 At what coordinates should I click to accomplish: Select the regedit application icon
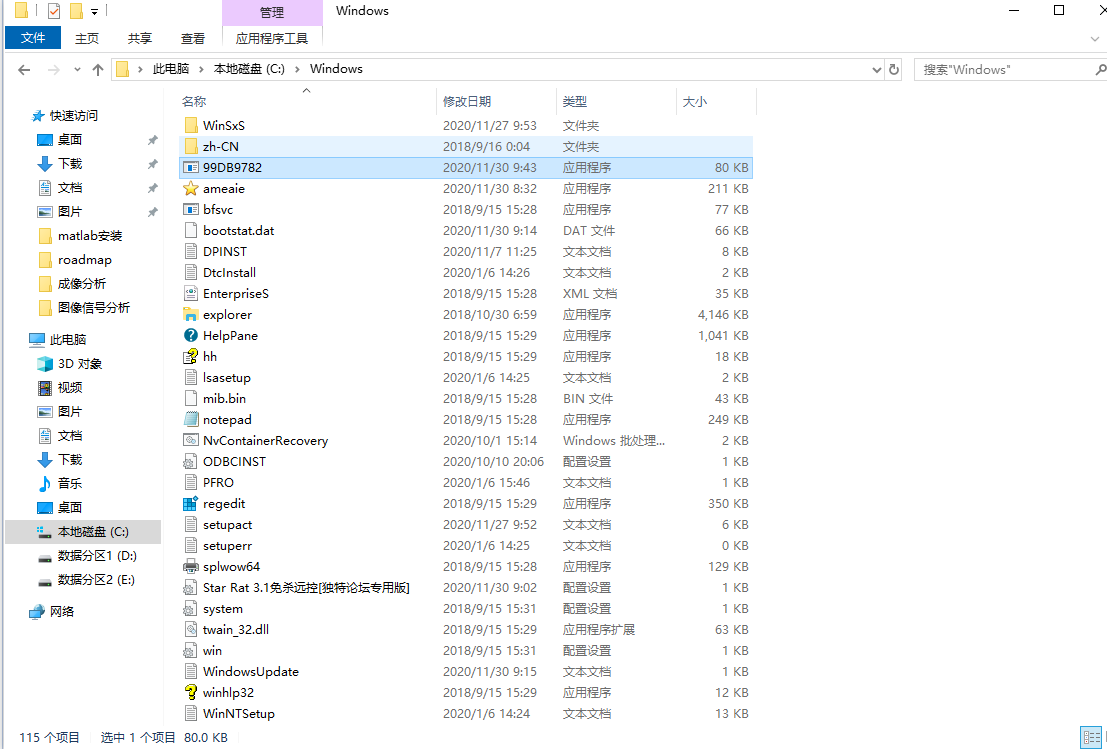pos(191,503)
